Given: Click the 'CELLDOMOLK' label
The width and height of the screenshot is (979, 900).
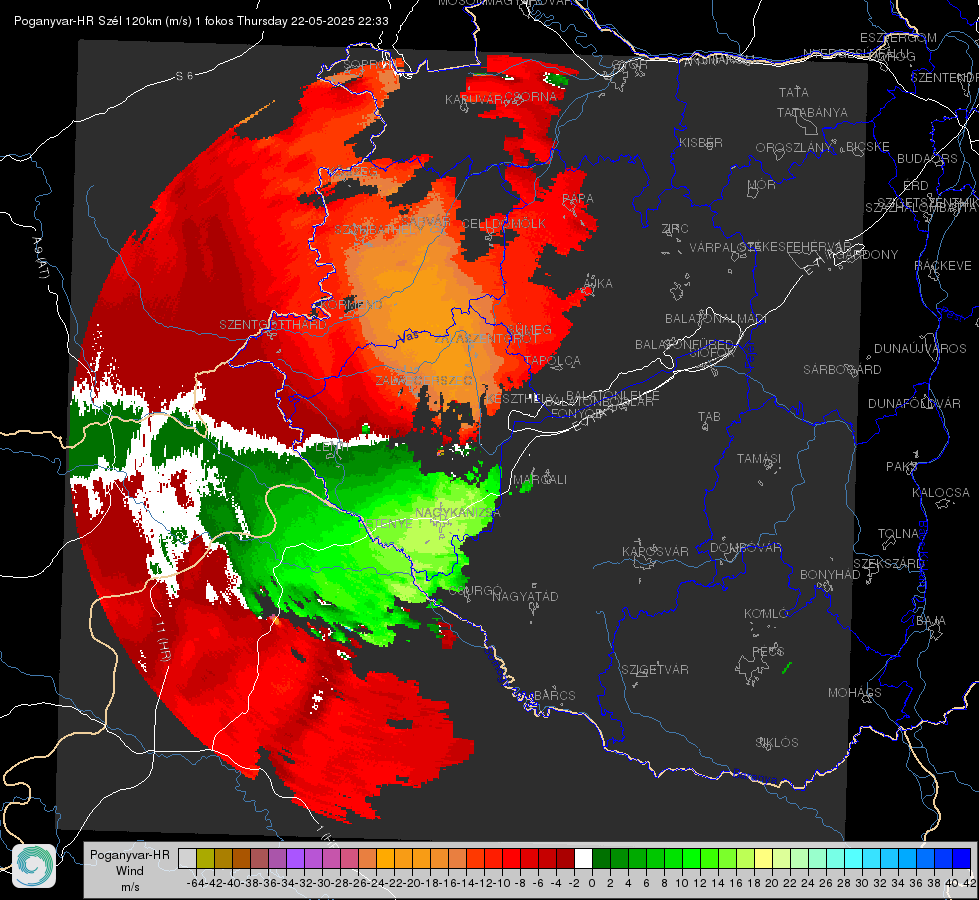Looking at the screenshot, I should click(x=503, y=224).
